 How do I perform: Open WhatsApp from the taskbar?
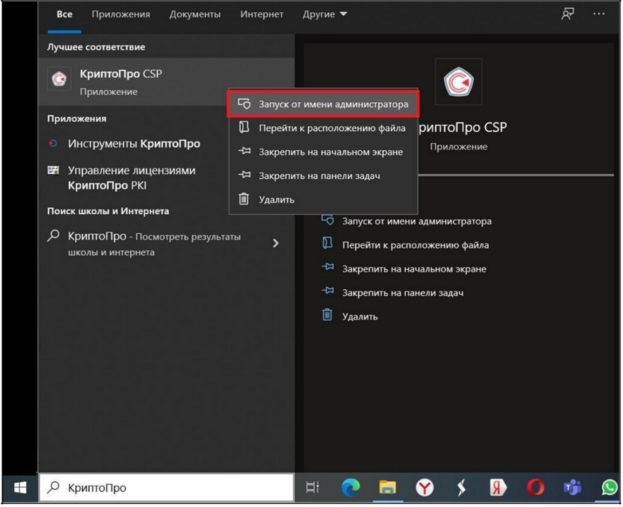pos(609,488)
